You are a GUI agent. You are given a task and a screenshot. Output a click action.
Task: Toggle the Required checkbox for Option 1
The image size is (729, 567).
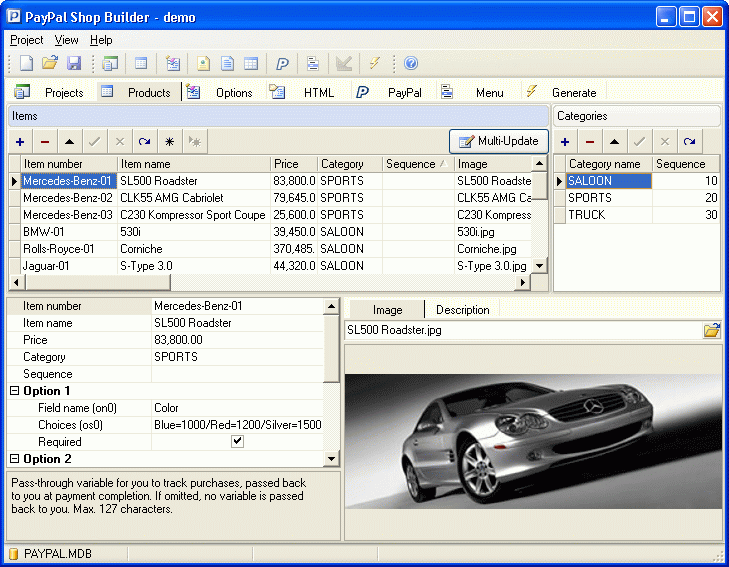pos(237,441)
